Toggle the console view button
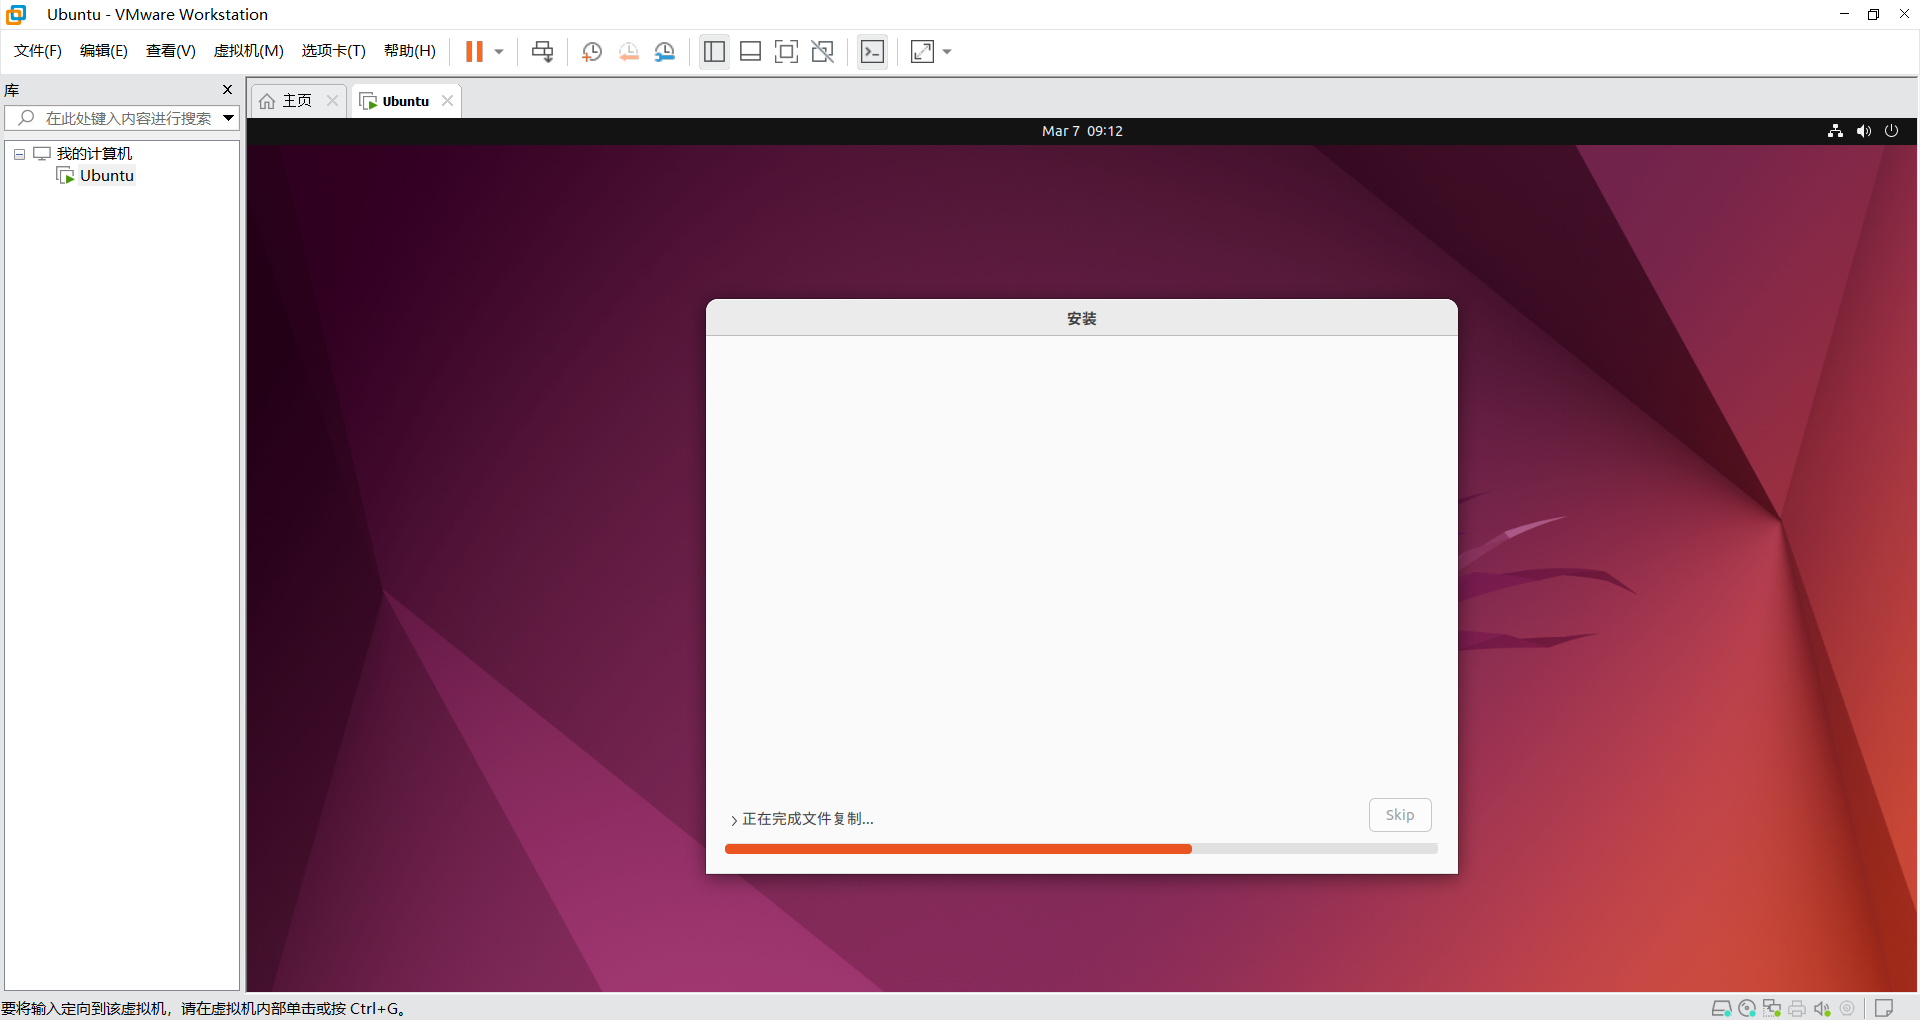This screenshot has width=1920, height=1020. point(872,52)
